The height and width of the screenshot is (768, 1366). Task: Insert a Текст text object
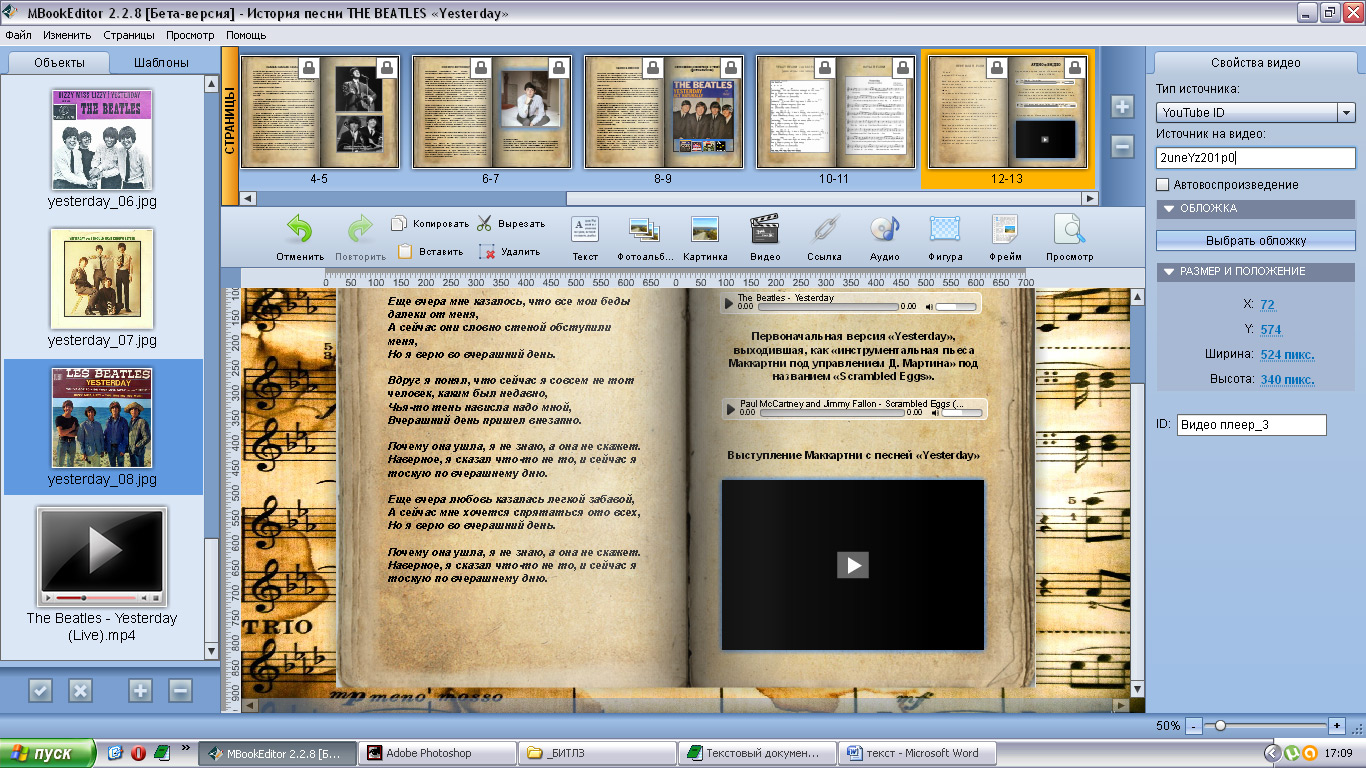585,238
